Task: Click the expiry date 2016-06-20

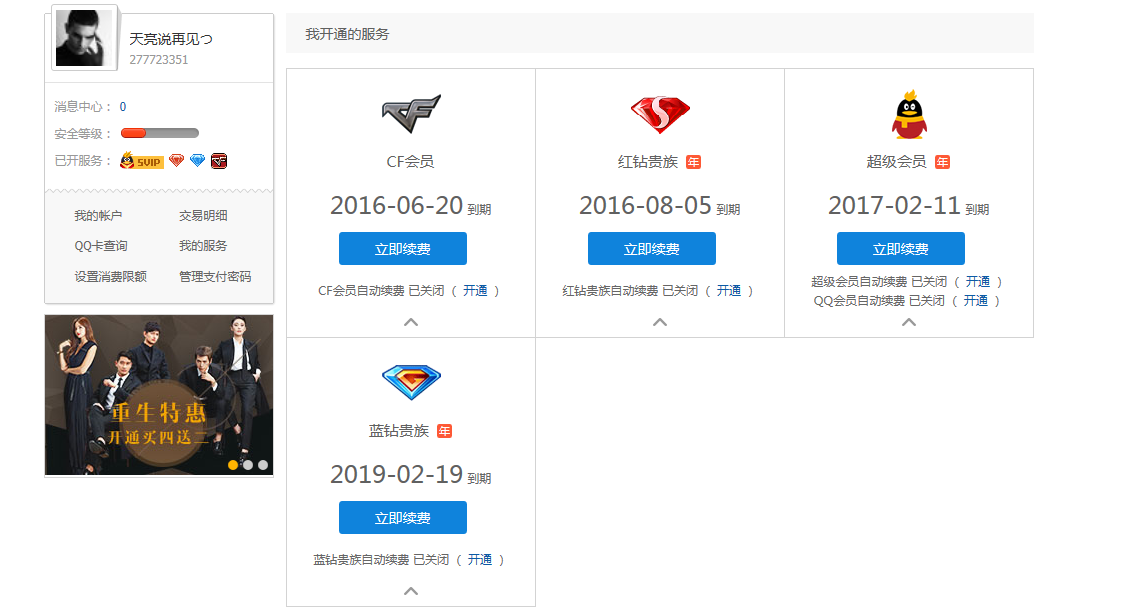Action: point(397,205)
